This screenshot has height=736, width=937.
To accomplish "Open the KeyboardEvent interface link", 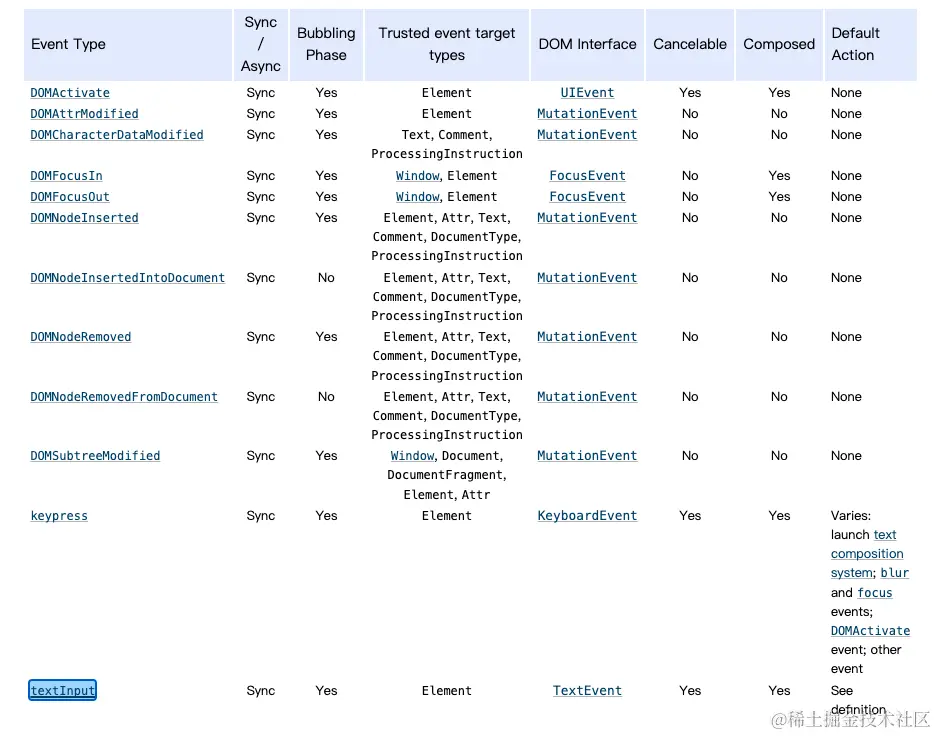I will tap(587, 516).
